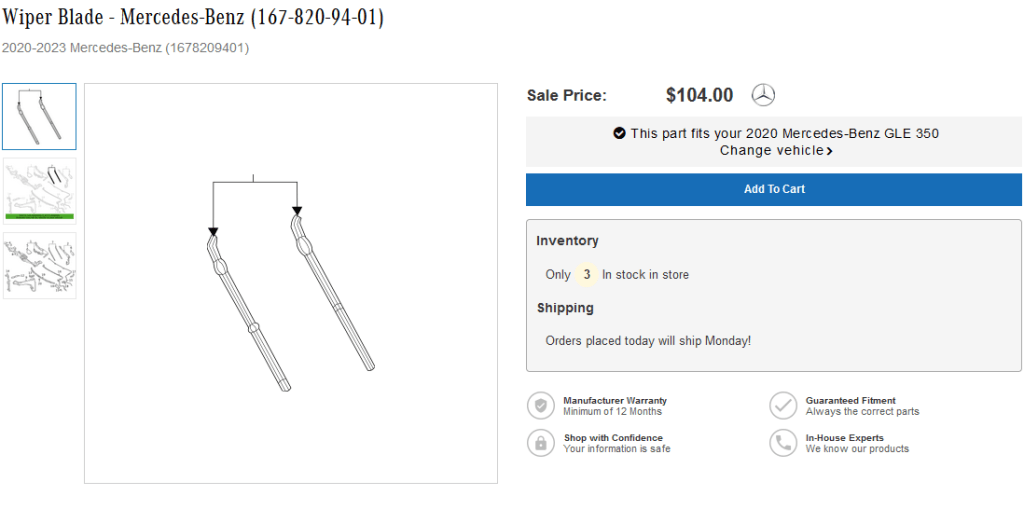Add the wiper blade to cart
Image resolution: width=1024 pixels, height=523 pixels.
(x=774, y=189)
